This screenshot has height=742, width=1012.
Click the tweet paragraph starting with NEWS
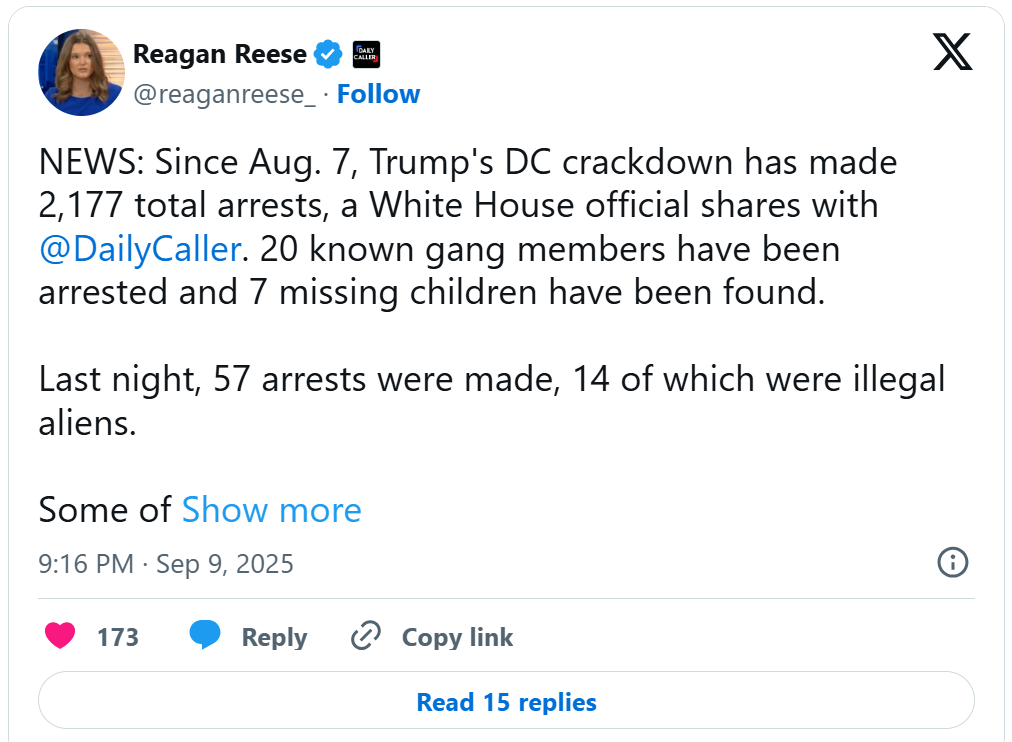click(x=468, y=227)
